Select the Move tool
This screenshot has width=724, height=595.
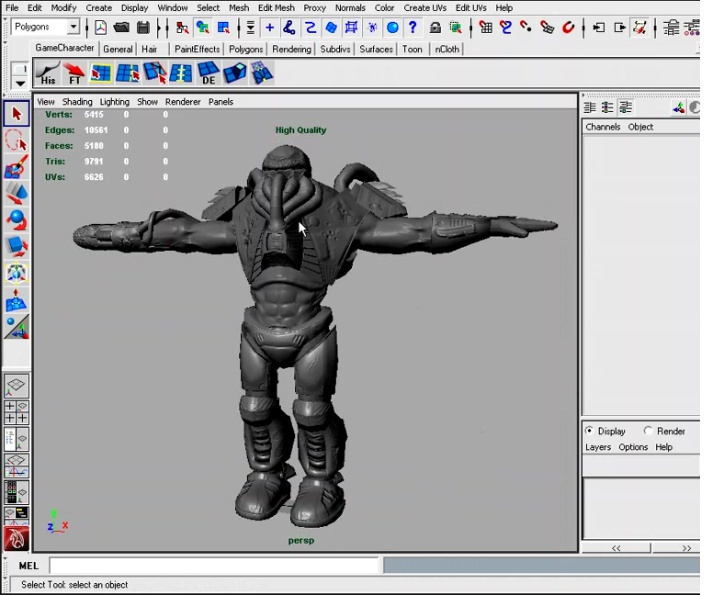17,193
